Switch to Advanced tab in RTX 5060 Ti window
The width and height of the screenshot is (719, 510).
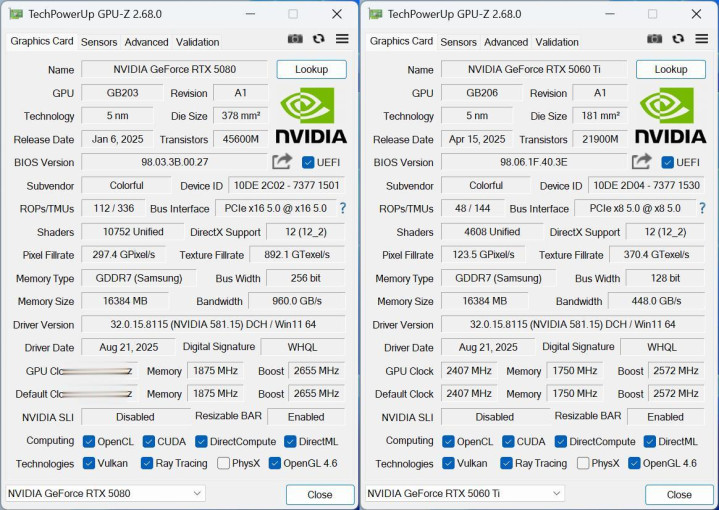point(506,42)
